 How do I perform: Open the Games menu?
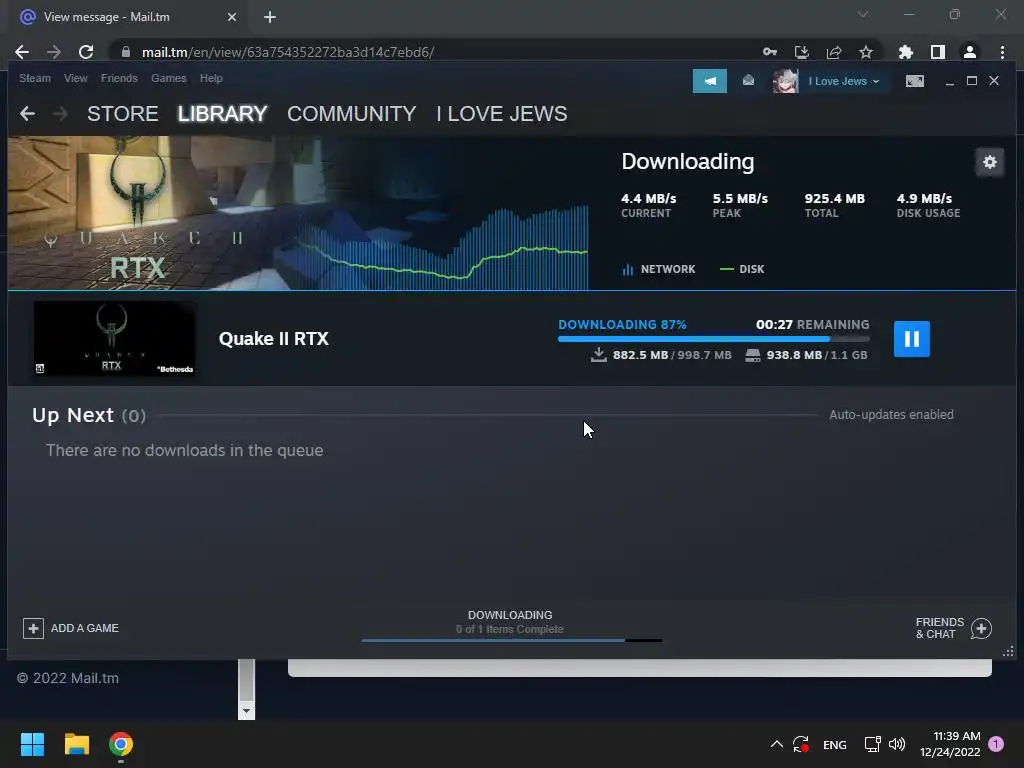point(168,78)
